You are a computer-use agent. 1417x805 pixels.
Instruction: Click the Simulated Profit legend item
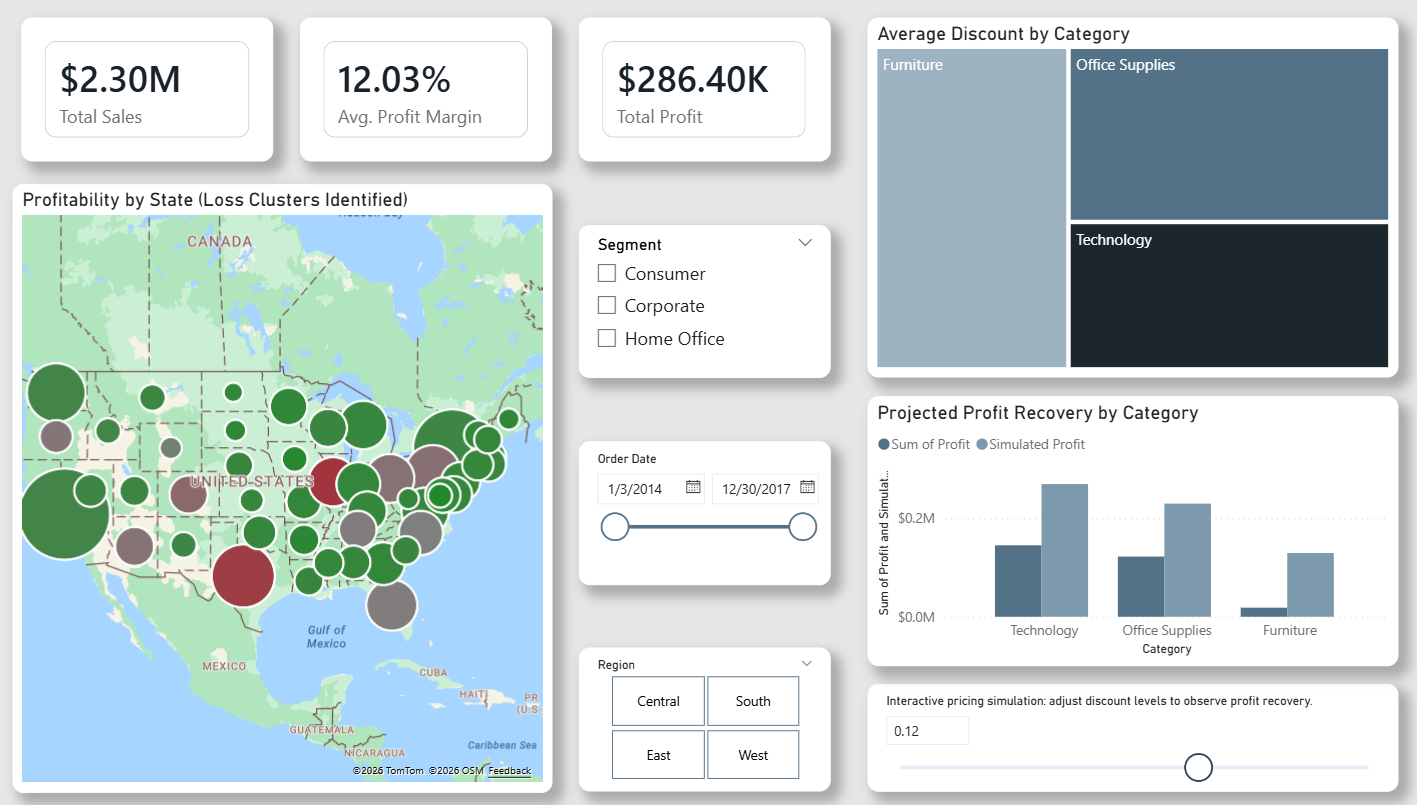(x=1031, y=444)
